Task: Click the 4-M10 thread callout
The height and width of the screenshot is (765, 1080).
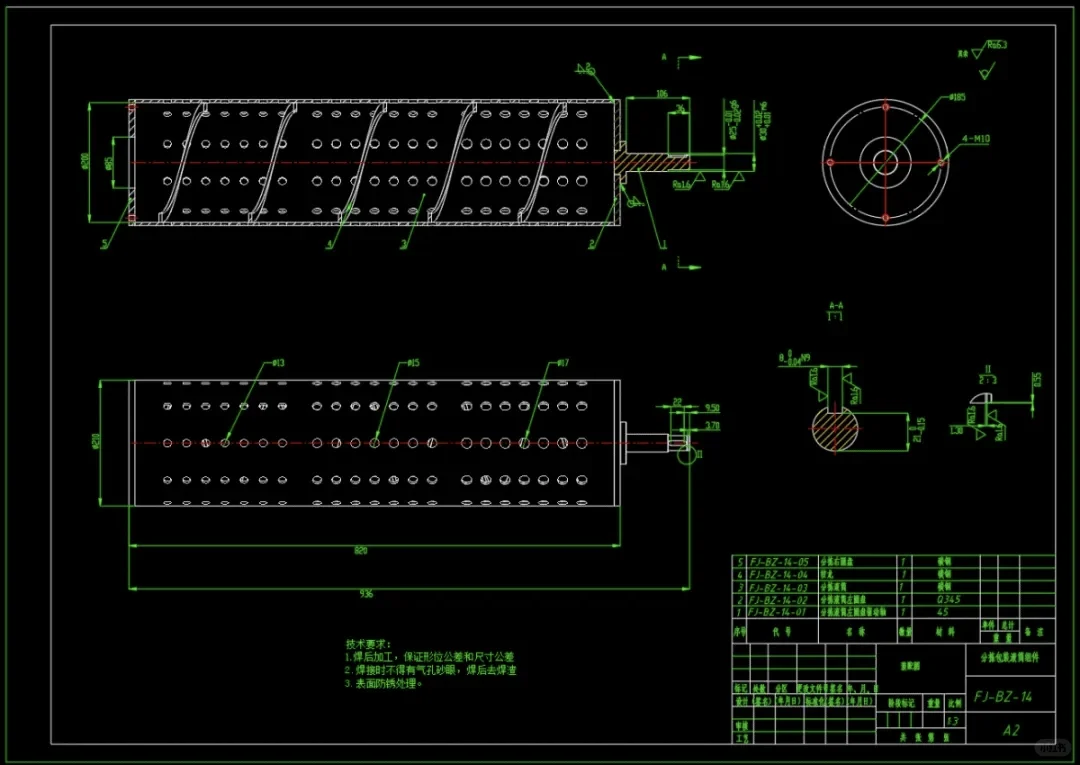Action: coord(976,138)
